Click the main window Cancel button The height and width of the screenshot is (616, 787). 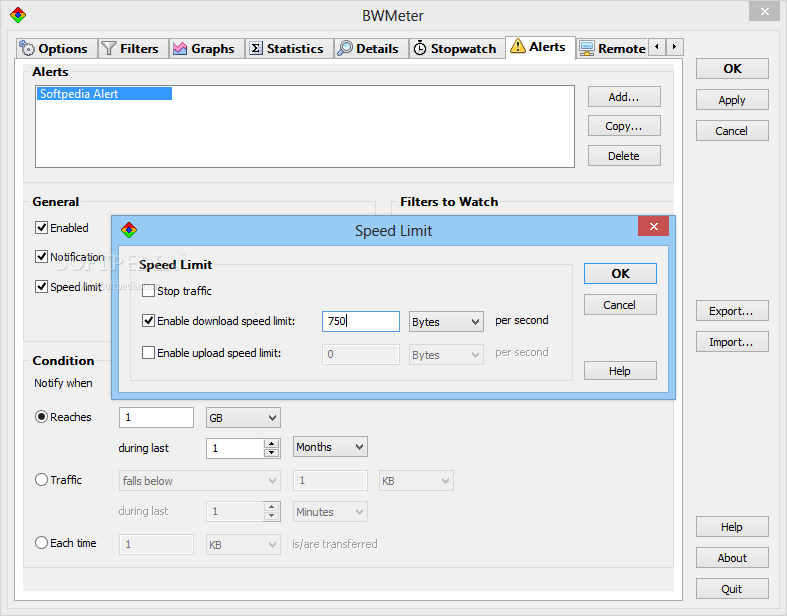pos(732,131)
